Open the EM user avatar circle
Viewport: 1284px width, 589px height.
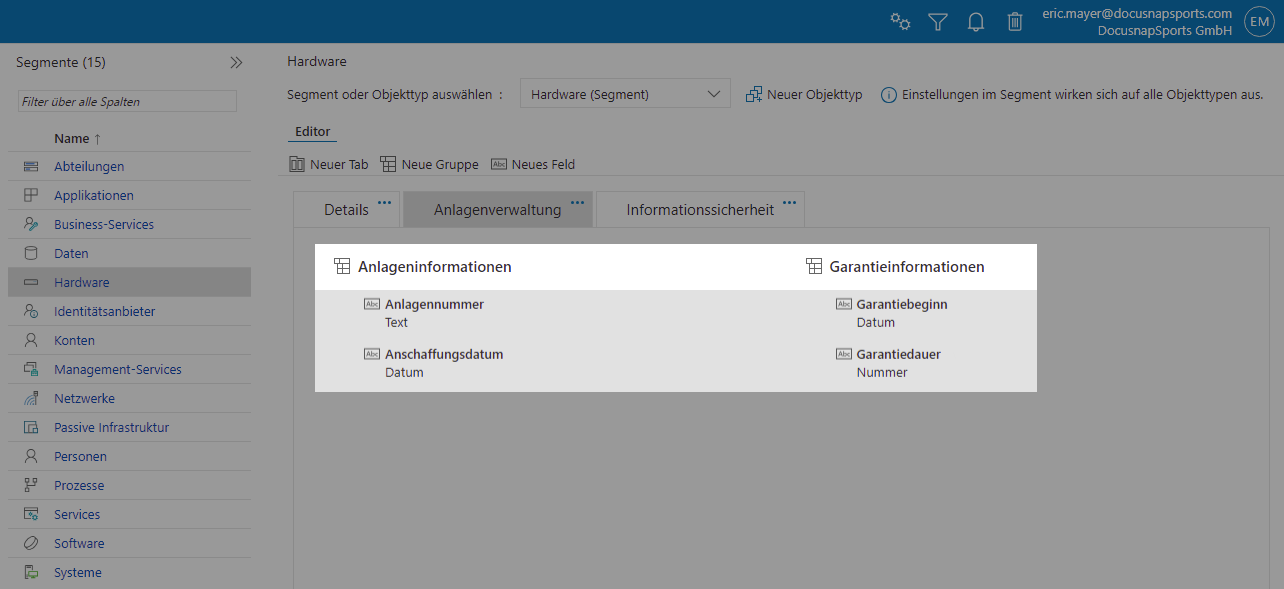coord(1258,21)
